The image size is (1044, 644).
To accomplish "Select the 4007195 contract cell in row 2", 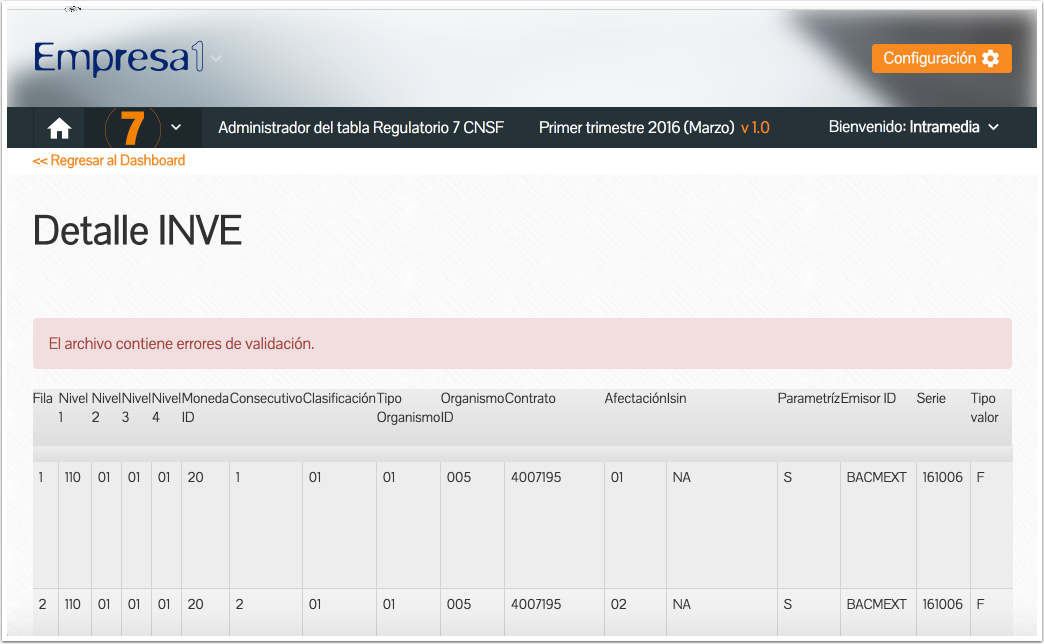I will tap(536, 605).
